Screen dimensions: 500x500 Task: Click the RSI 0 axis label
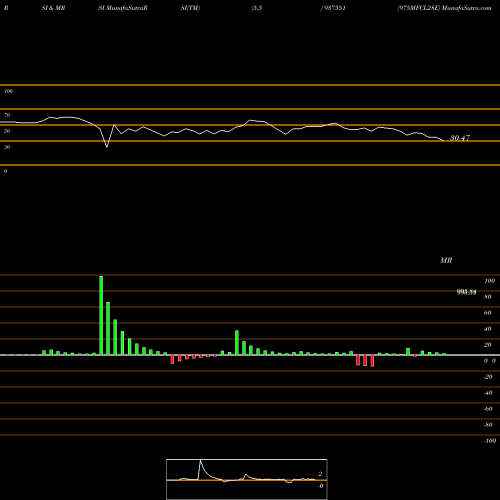point(5,171)
